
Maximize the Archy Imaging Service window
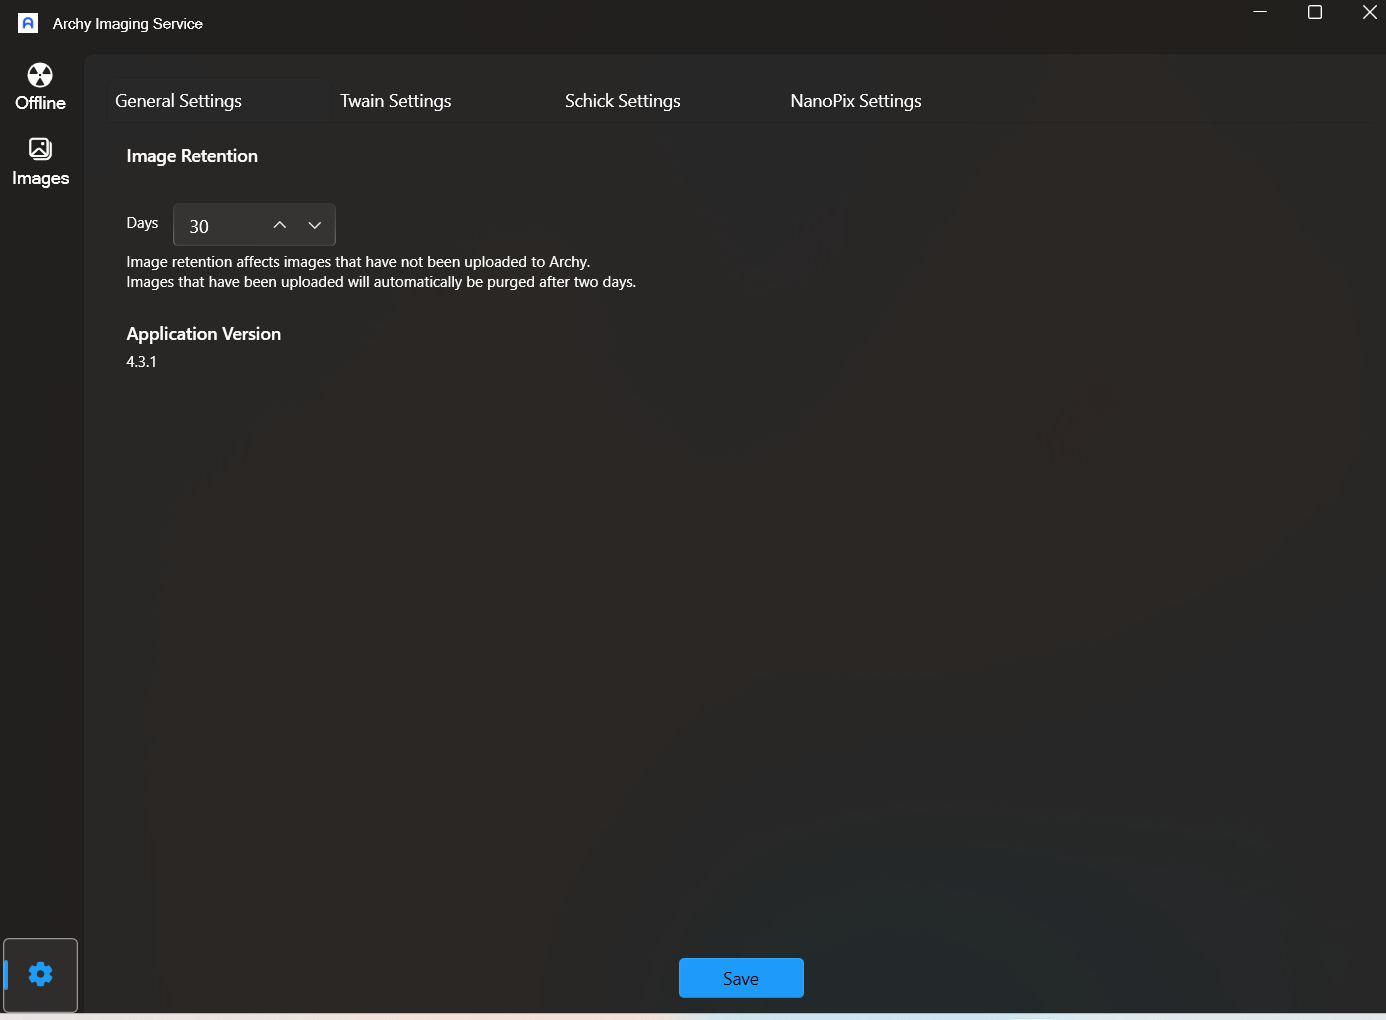(1315, 12)
